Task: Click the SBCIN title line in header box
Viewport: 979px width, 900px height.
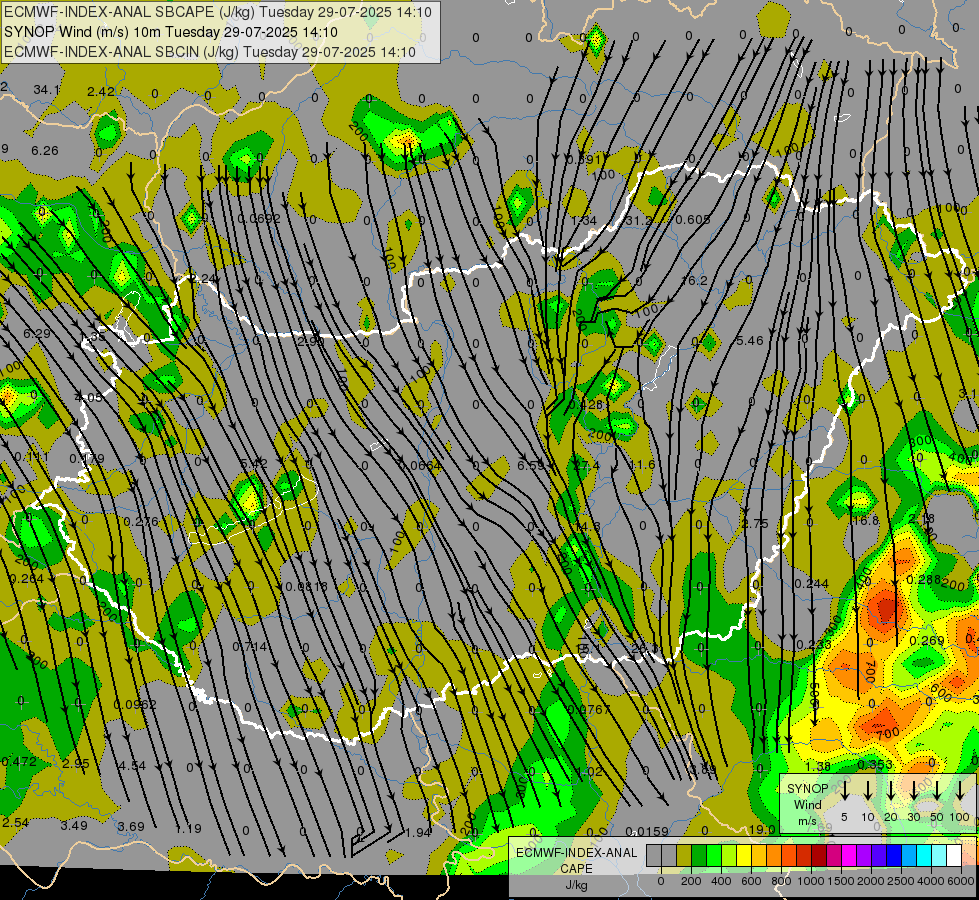Action: pos(210,52)
